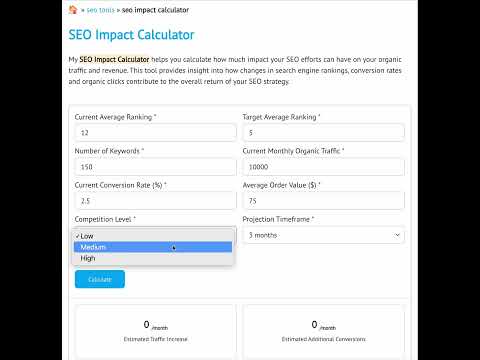Click the Number of Keywords input

click(156, 167)
